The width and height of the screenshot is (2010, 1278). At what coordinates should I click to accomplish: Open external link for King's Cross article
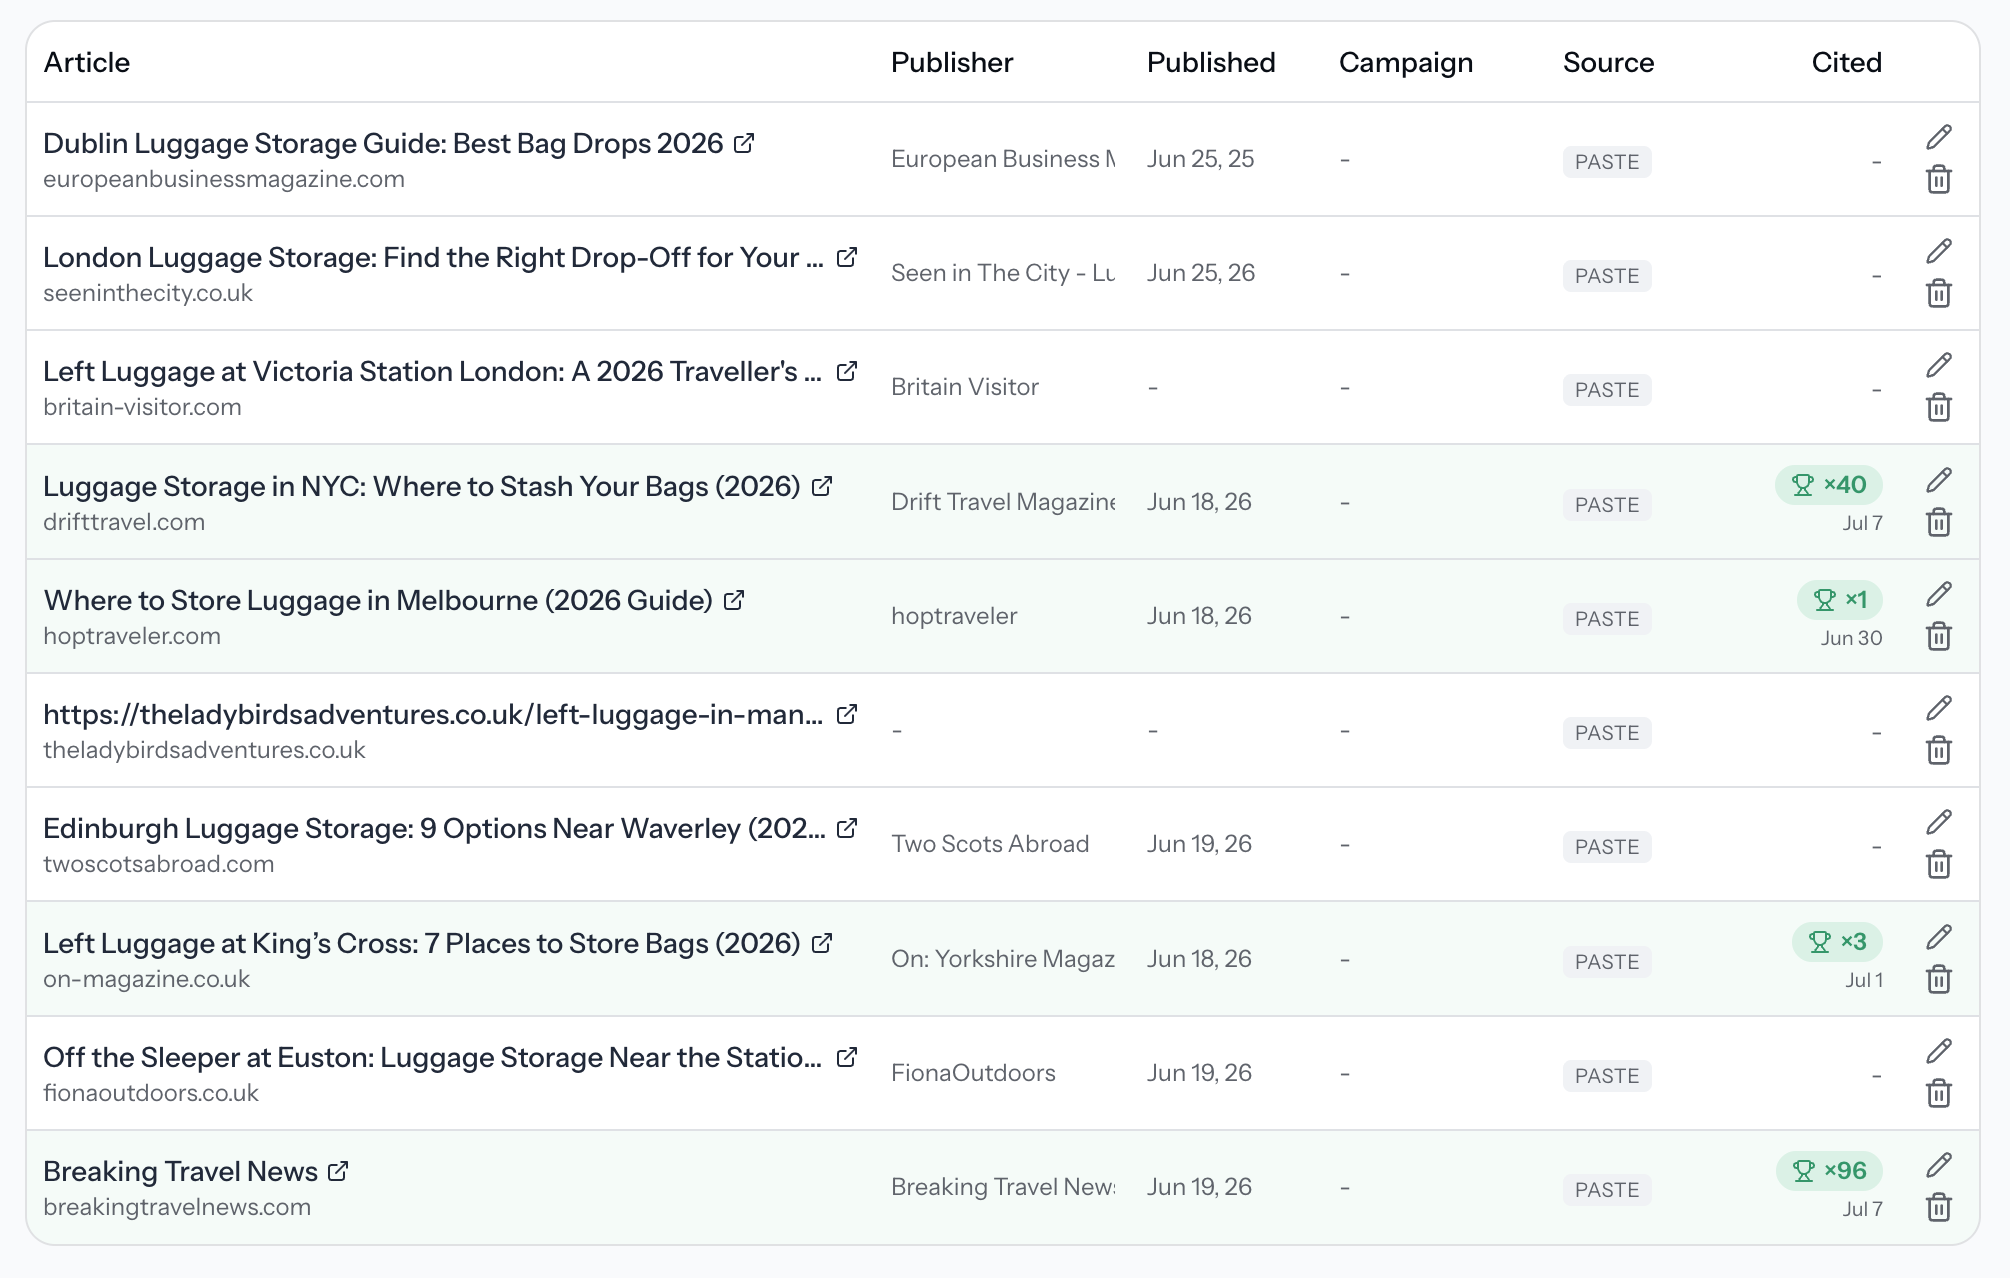tap(822, 943)
